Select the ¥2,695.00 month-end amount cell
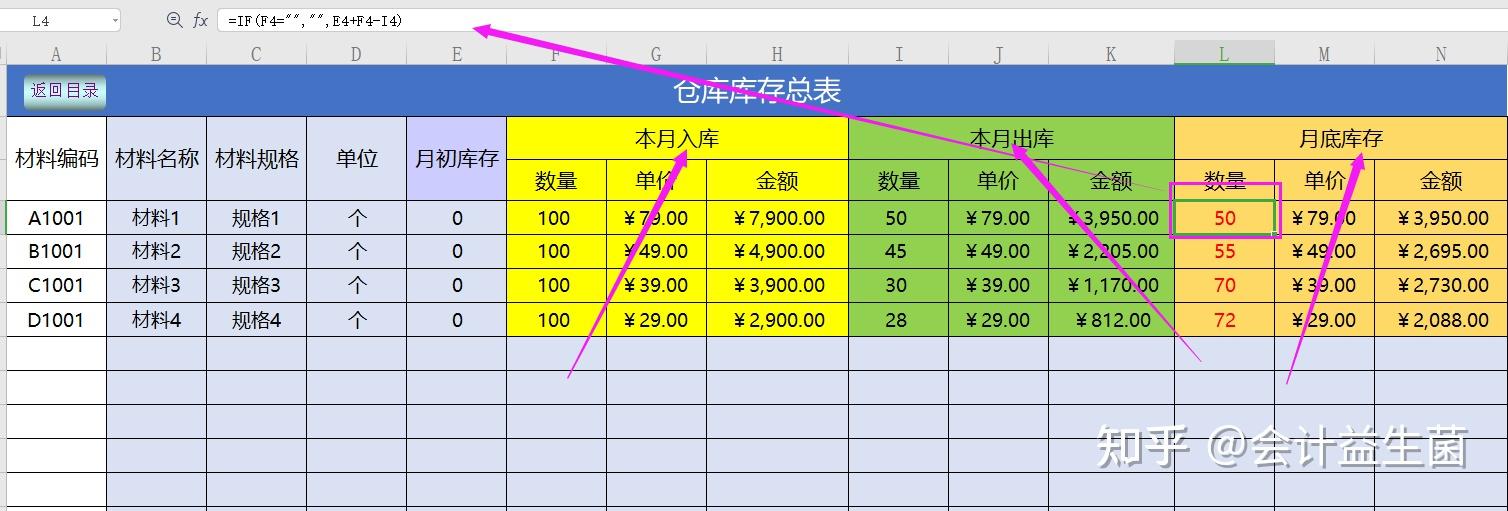The image size is (1508, 511). [1441, 251]
